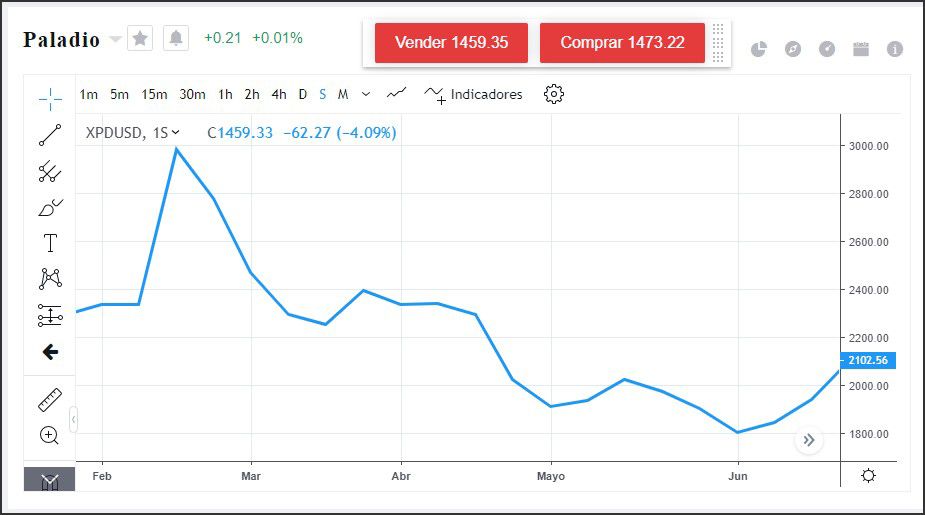Select the trend line drawing tool
Viewport: 925px width, 515px height.
pyautogui.click(x=50, y=135)
